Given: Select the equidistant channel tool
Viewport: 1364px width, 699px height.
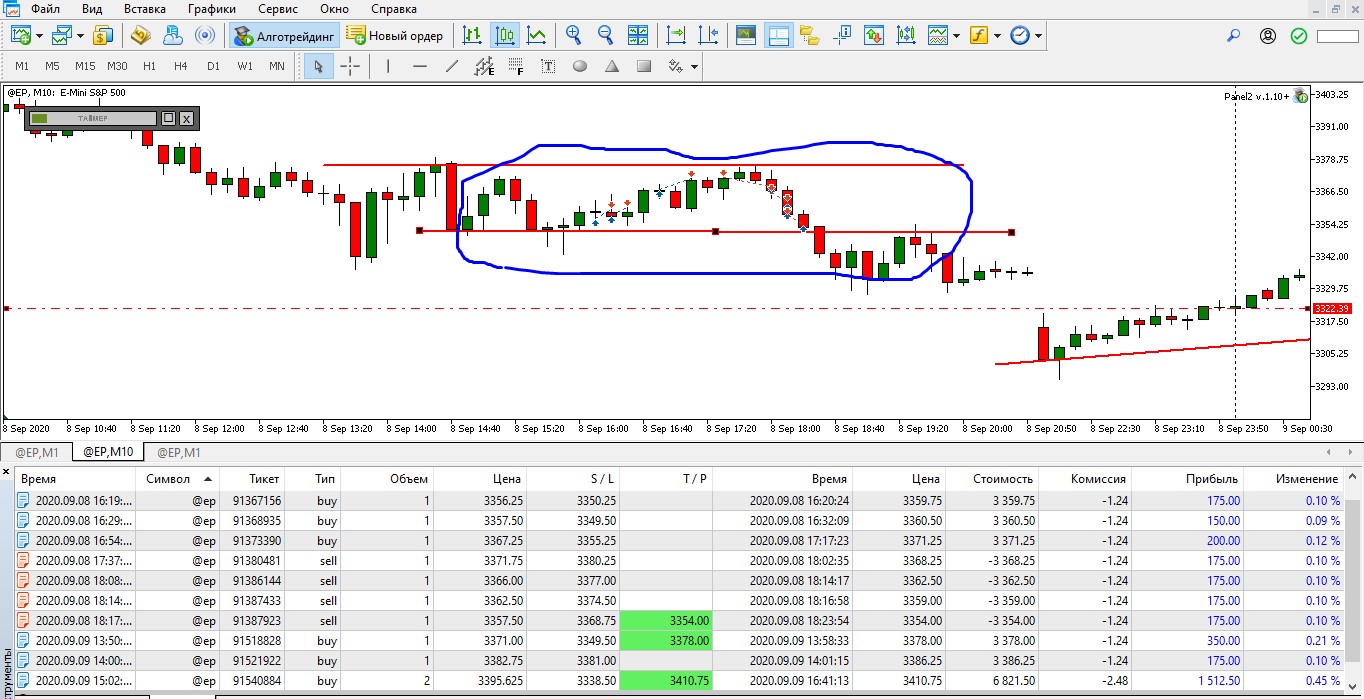Looking at the screenshot, I should tap(484, 67).
